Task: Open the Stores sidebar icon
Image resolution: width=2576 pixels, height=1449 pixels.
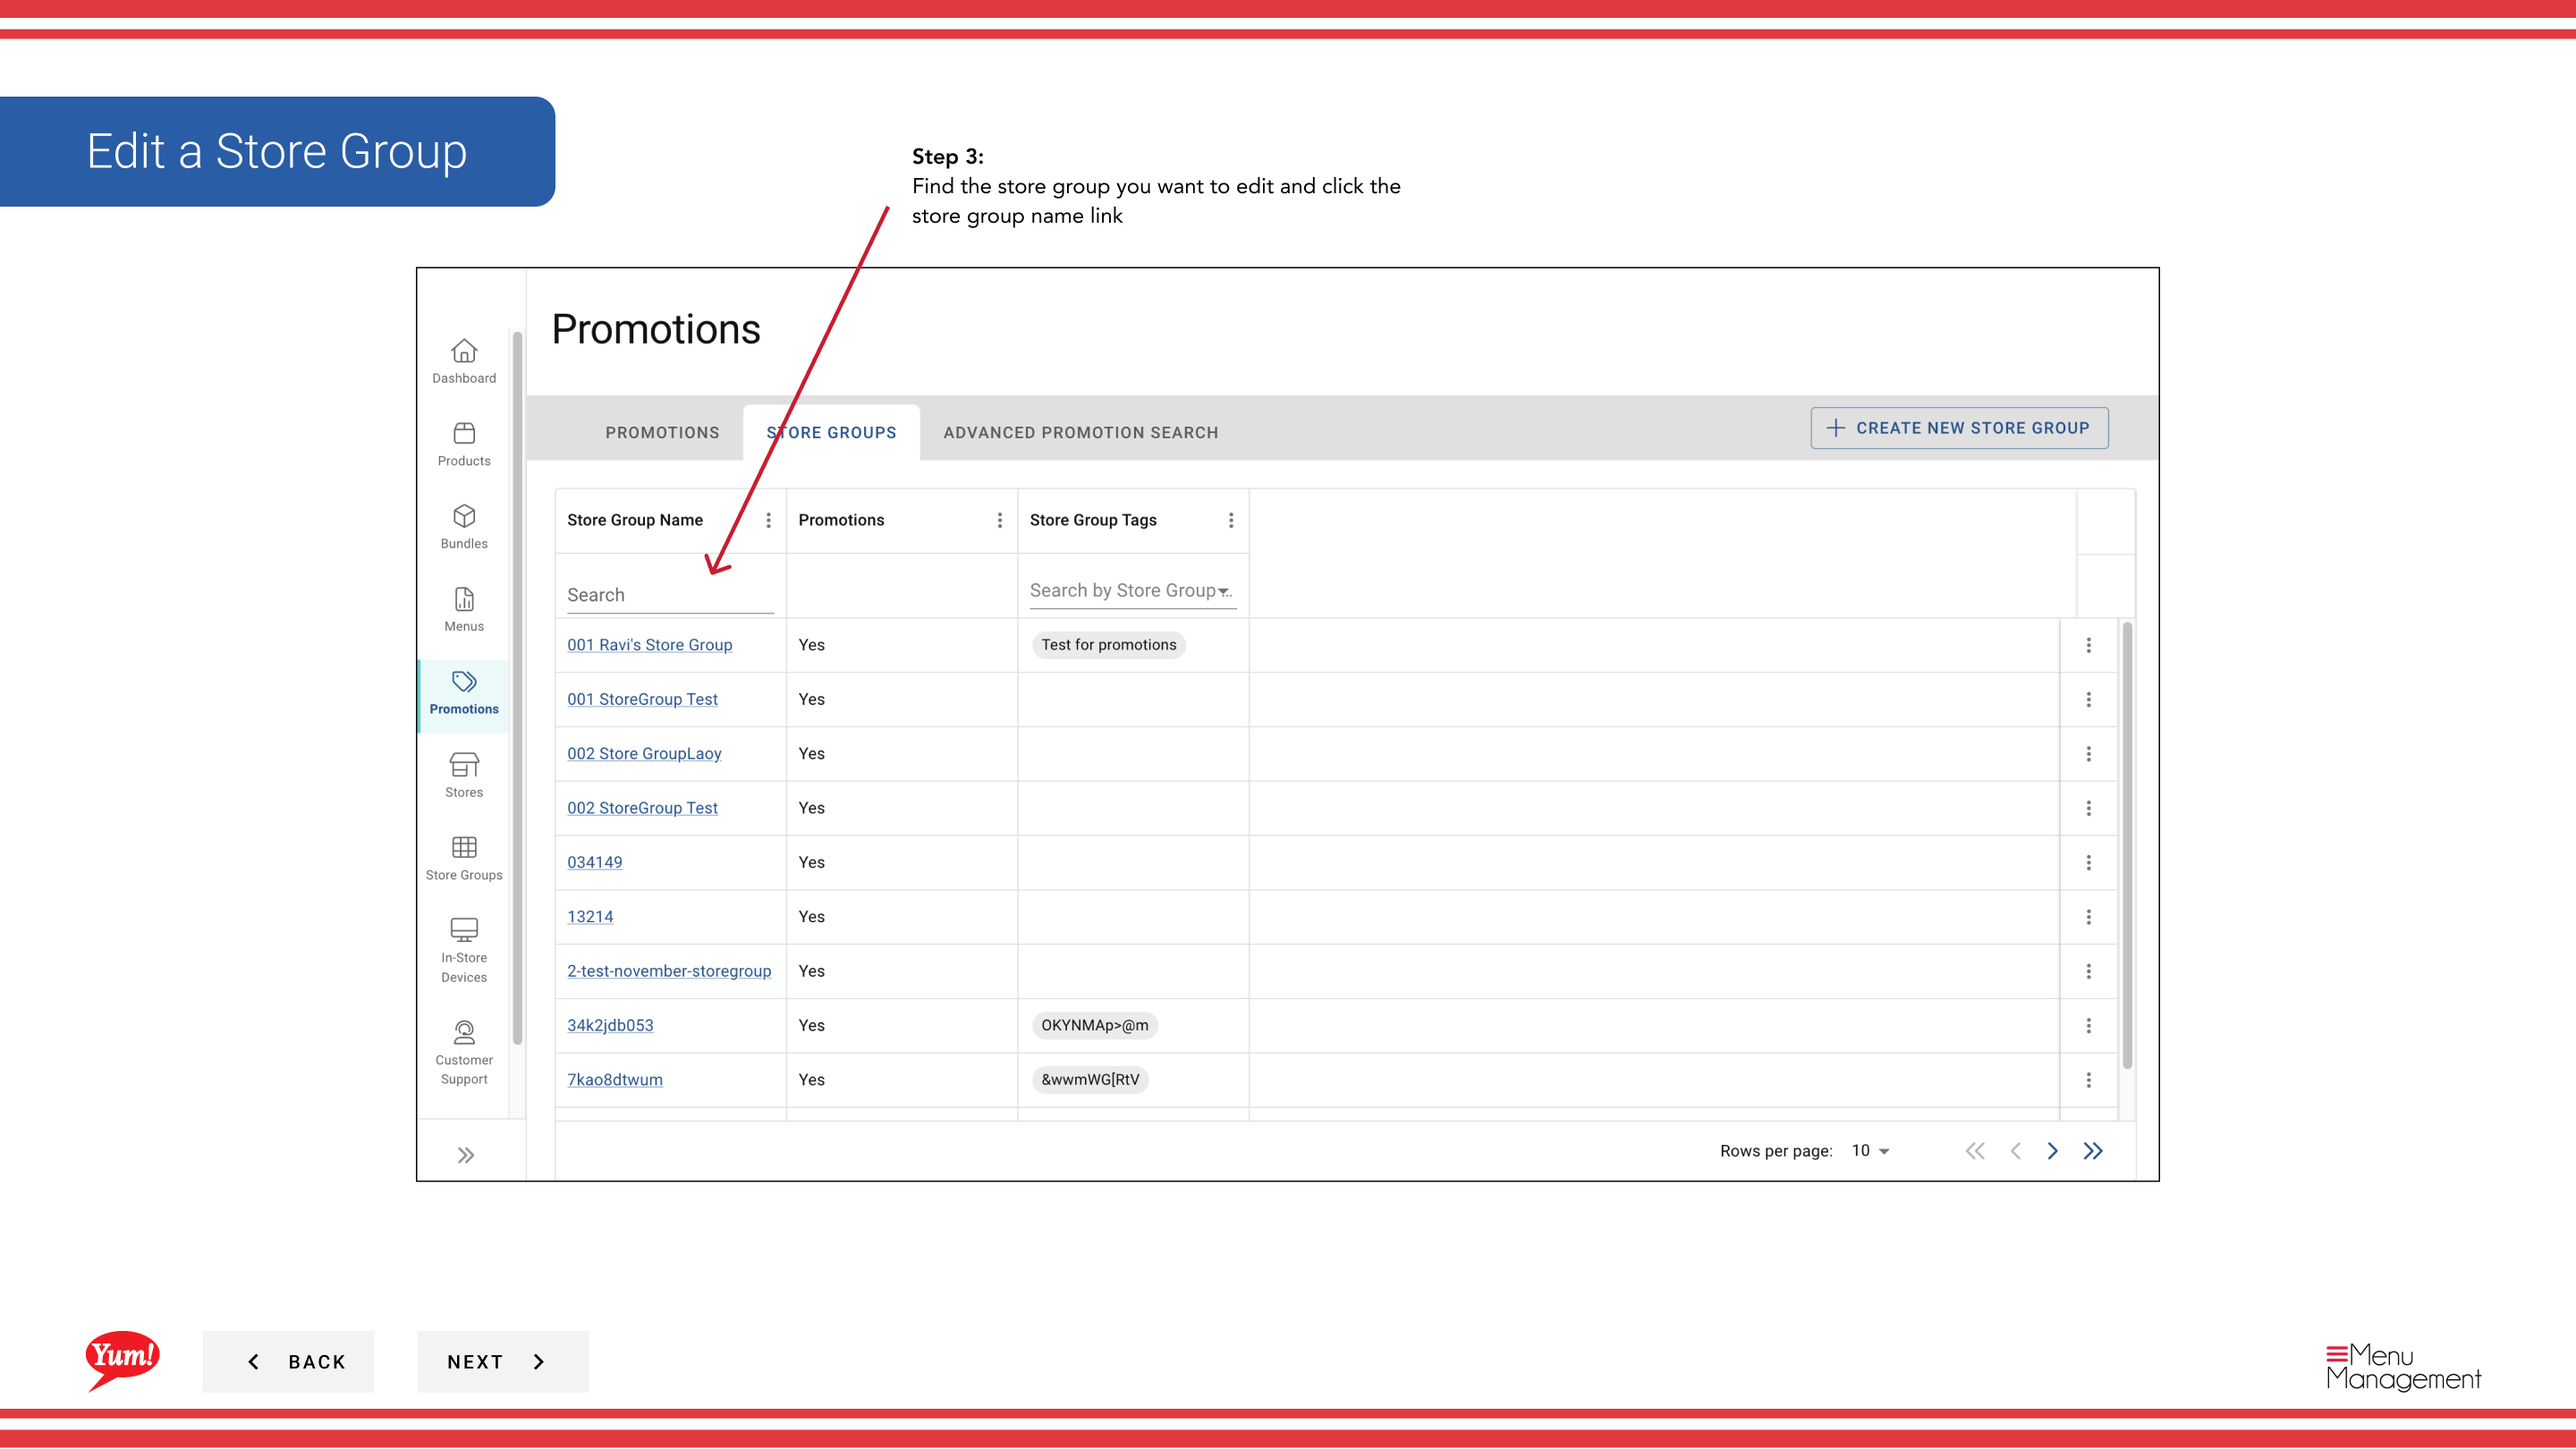Action: [464, 765]
